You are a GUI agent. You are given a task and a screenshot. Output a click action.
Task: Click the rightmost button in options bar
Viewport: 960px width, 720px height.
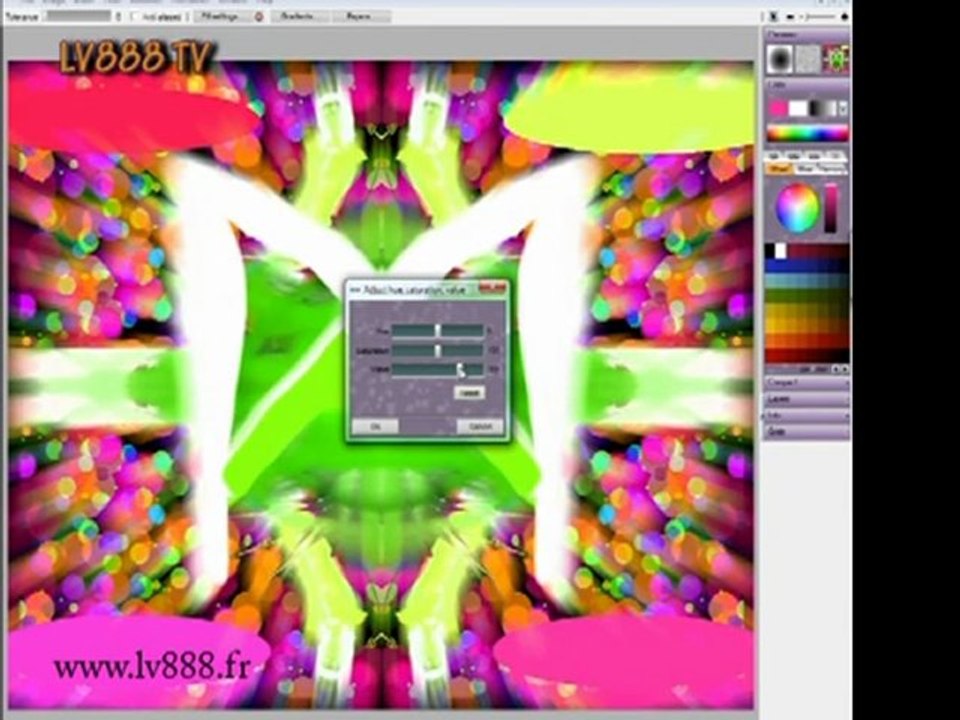[361, 17]
